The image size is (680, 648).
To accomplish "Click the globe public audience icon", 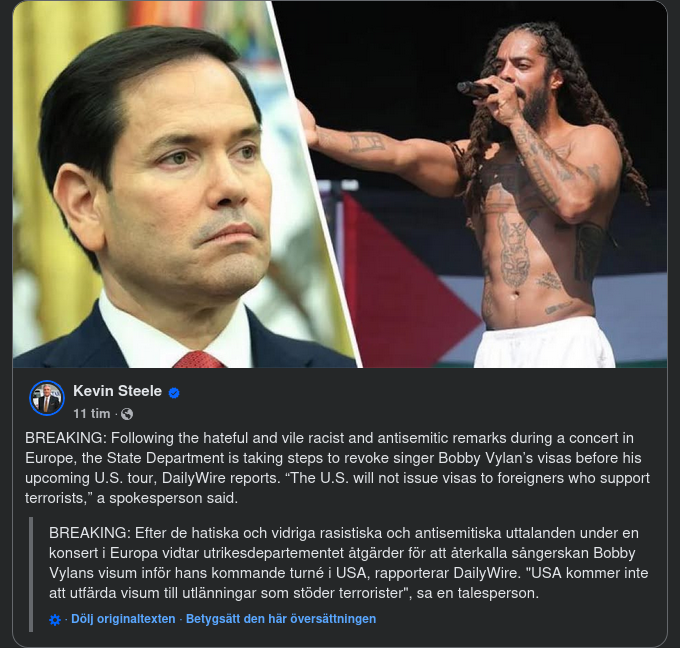I will pos(127,414).
